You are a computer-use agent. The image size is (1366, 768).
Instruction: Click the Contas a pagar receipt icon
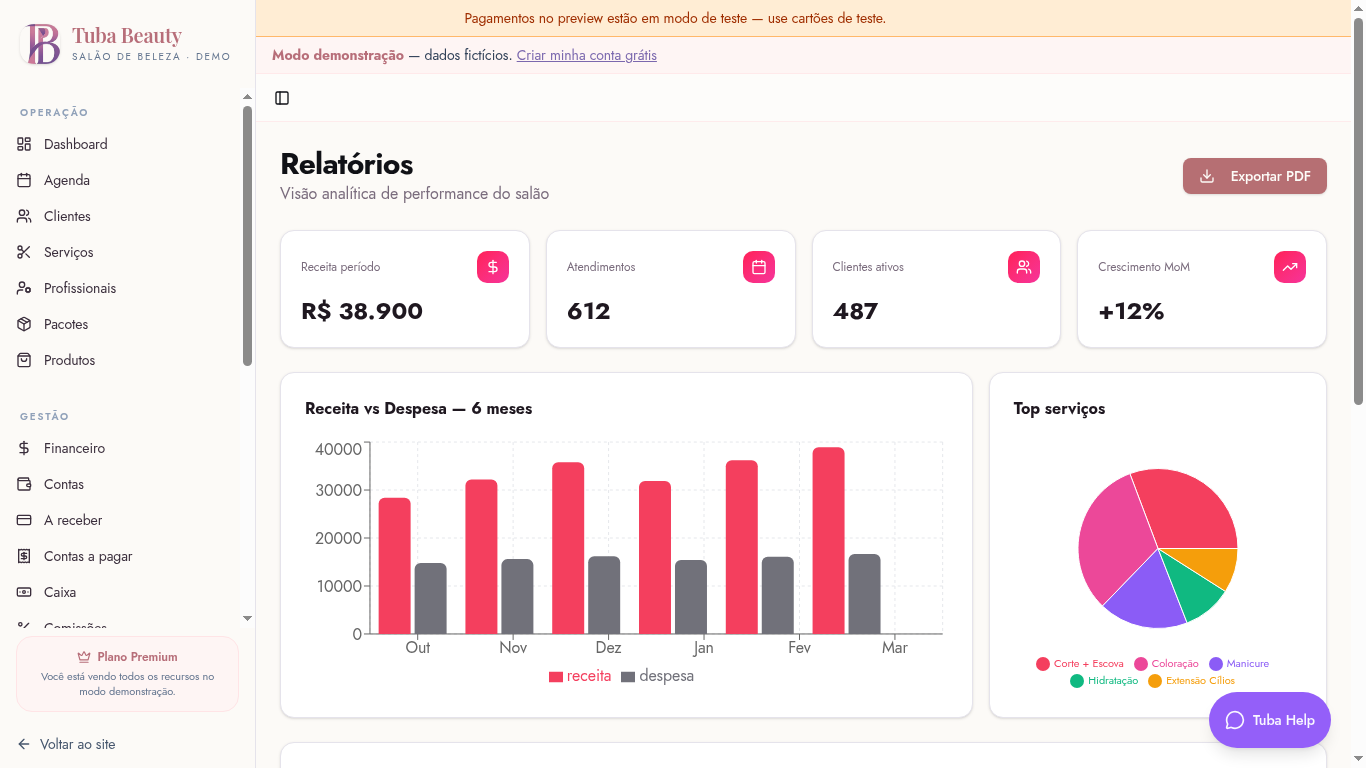(24, 556)
